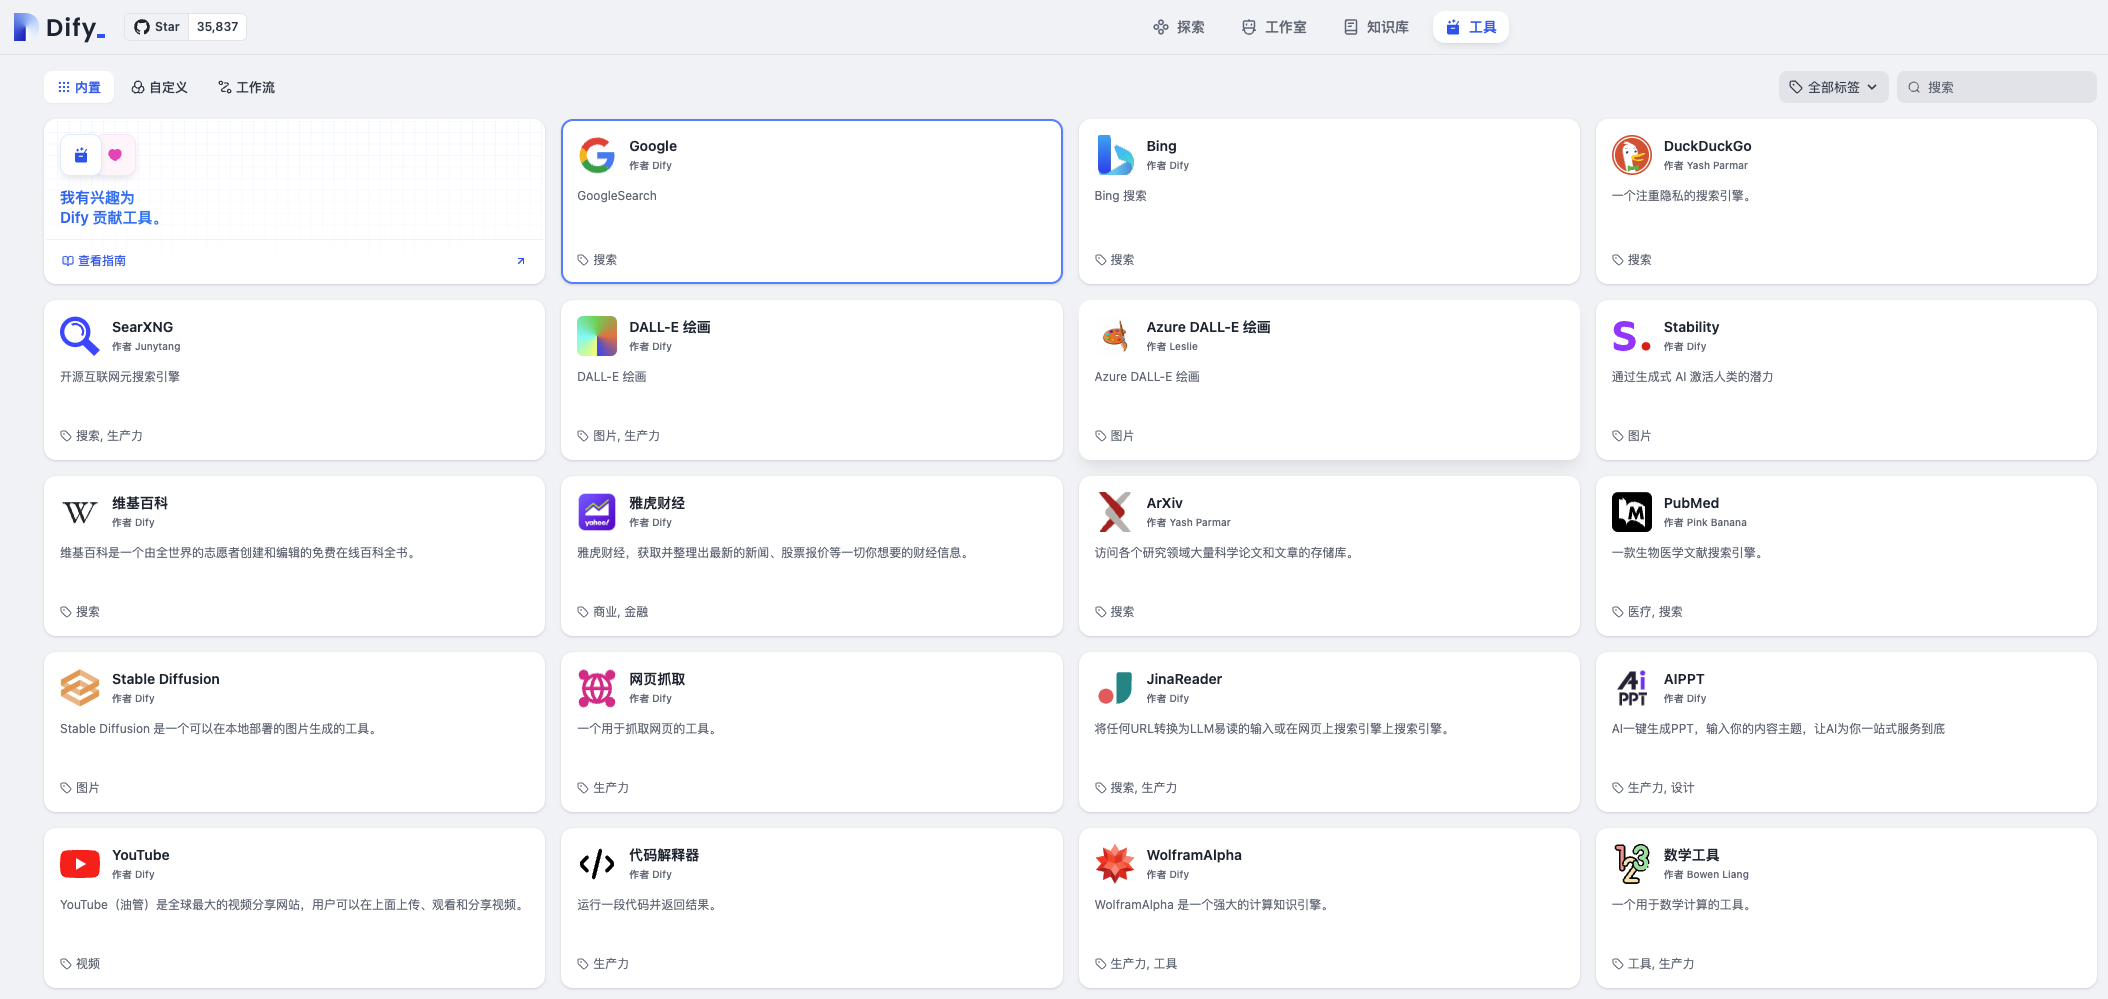Click the pink heart icon

click(115, 155)
